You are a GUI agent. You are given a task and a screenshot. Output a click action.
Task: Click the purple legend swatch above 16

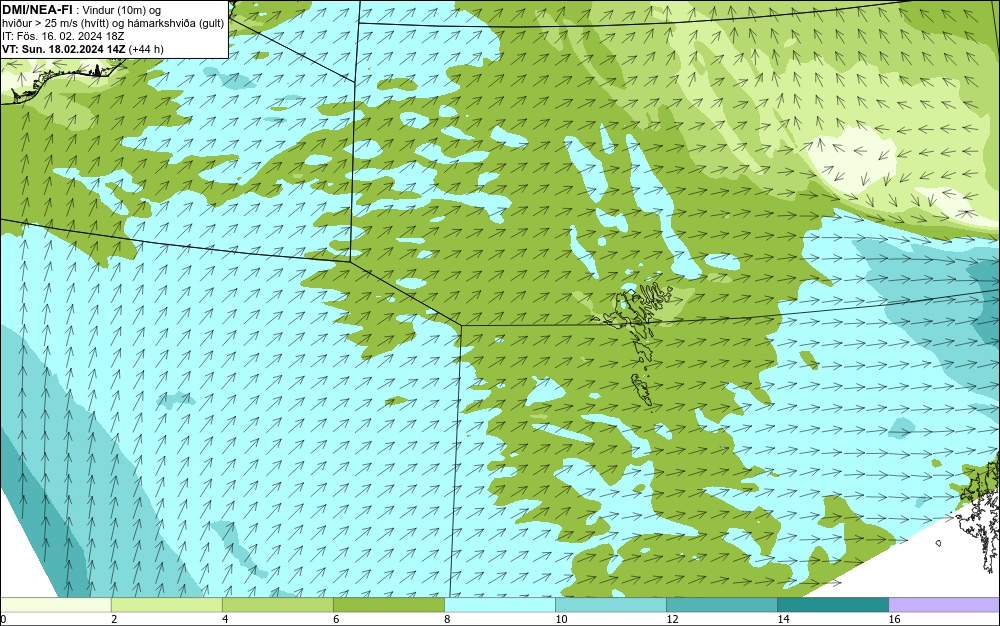[944, 604]
